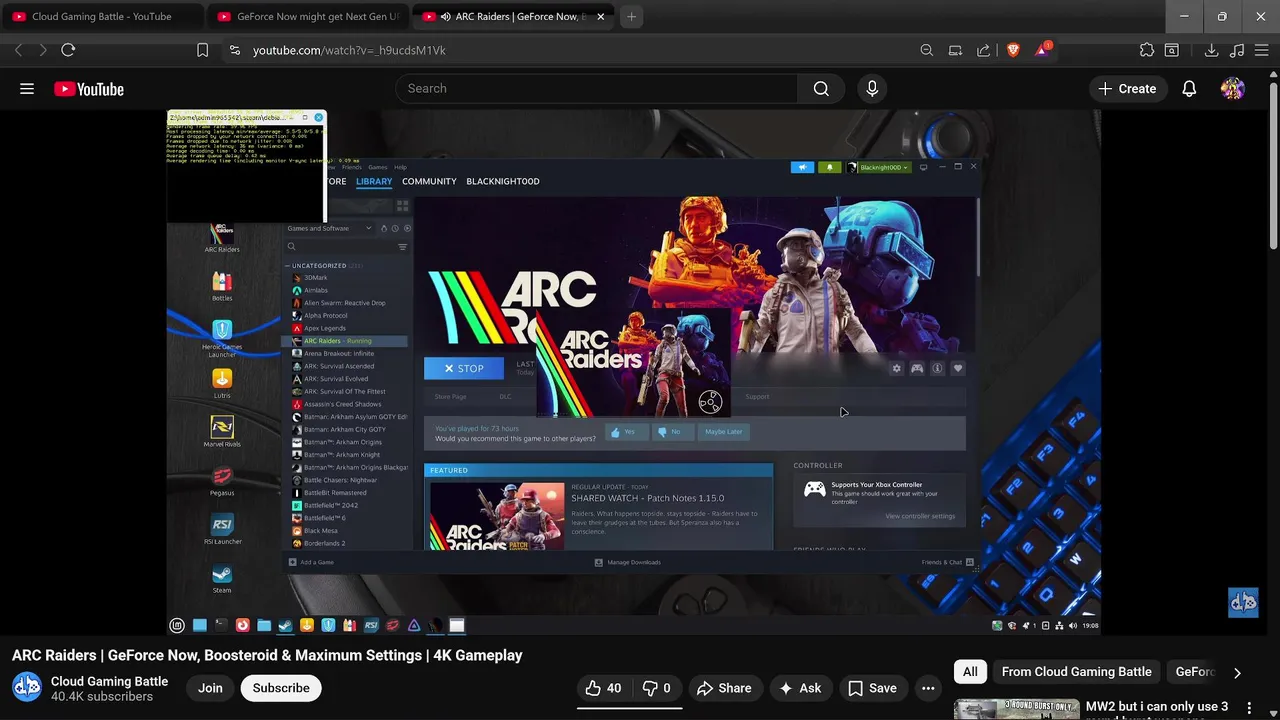Go back to the previous page
The image size is (1280, 720).
(x=19, y=50)
